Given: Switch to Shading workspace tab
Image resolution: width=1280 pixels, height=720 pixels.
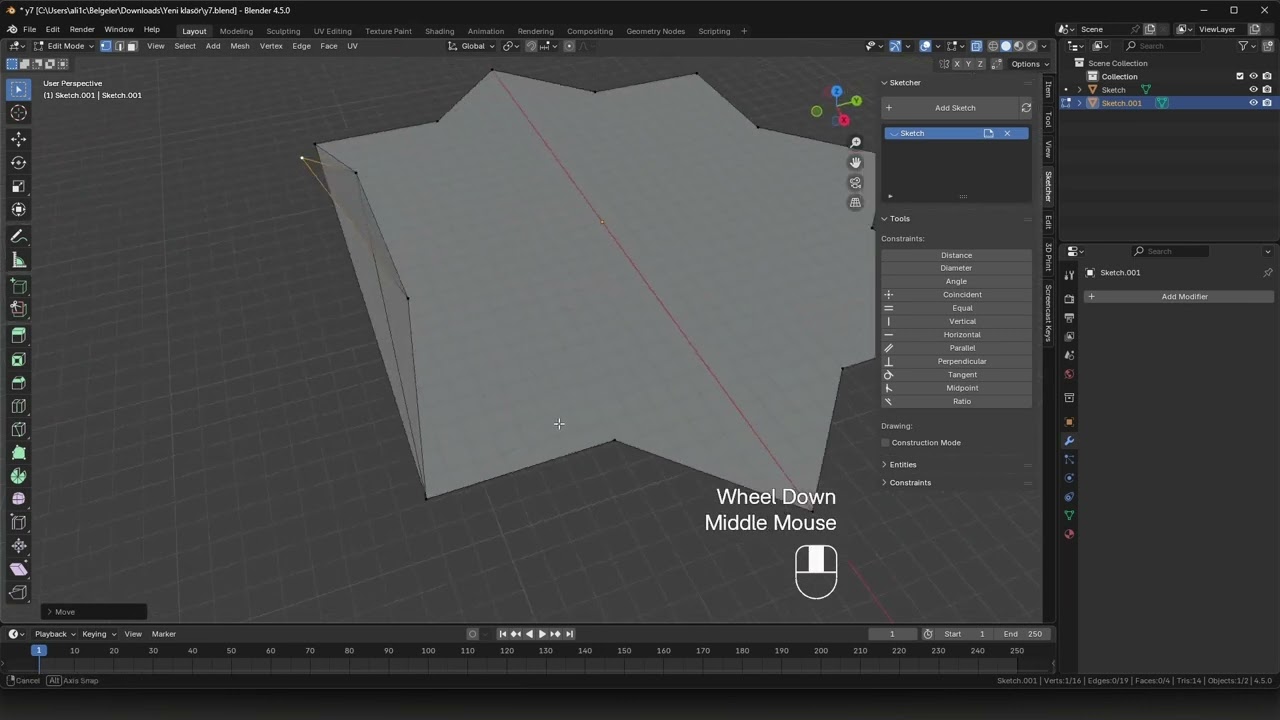Looking at the screenshot, I should pos(439,31).
